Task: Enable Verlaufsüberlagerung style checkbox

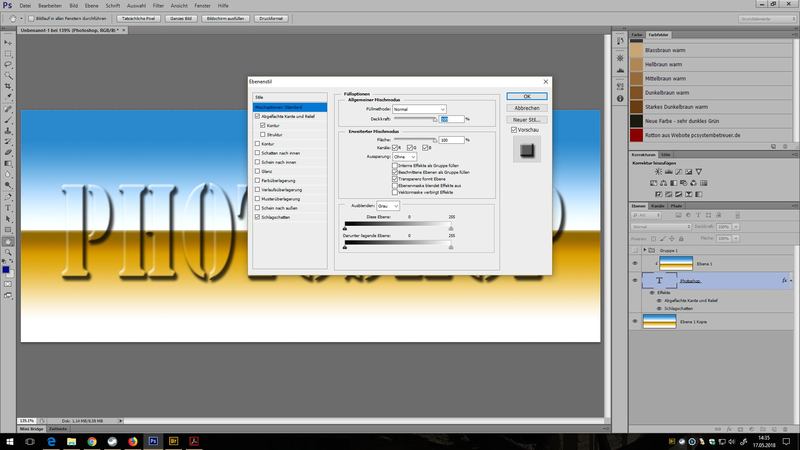Action: click(258, 190)
